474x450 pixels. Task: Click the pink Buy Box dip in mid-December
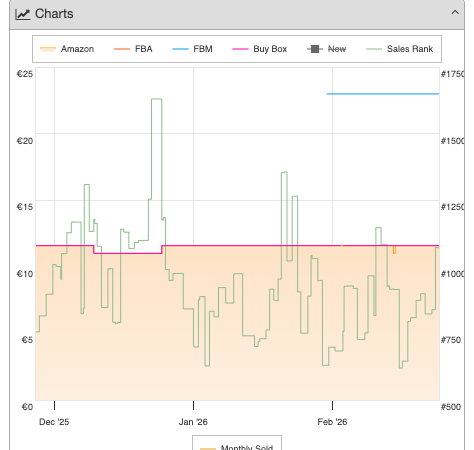(x=128, y=253)
